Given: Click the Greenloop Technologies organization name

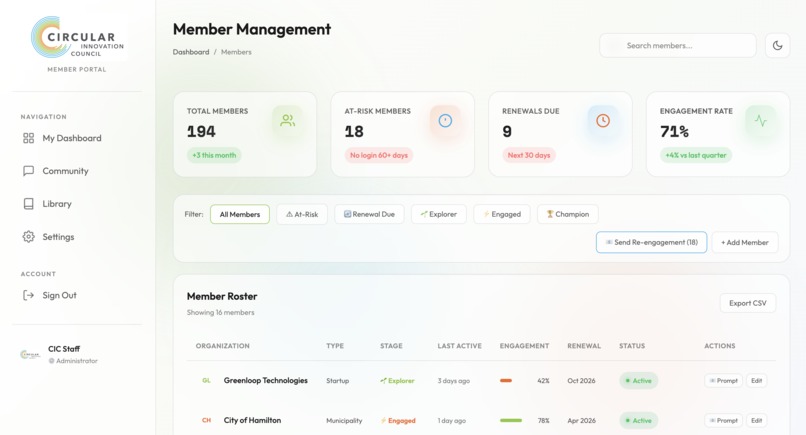Looking at the screenshot, I should tap(266, 380).
